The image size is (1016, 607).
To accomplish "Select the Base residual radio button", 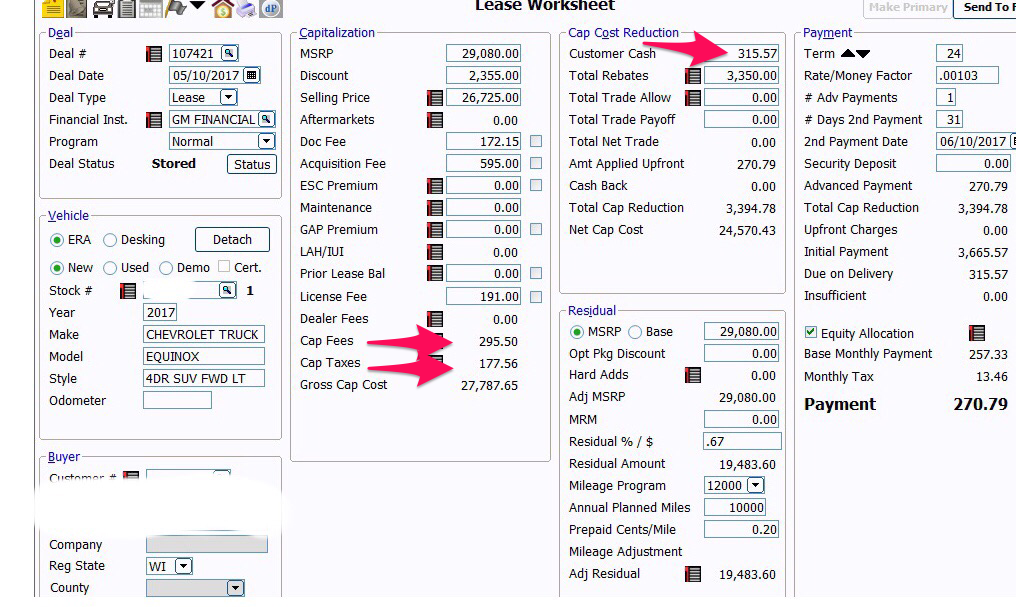I will pos(635,332).
